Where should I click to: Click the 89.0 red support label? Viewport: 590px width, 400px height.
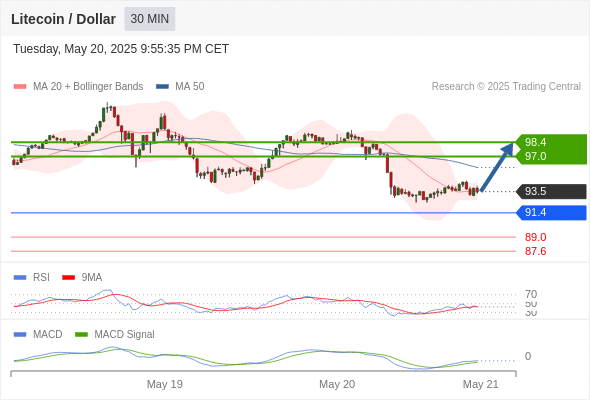(535, 237)
